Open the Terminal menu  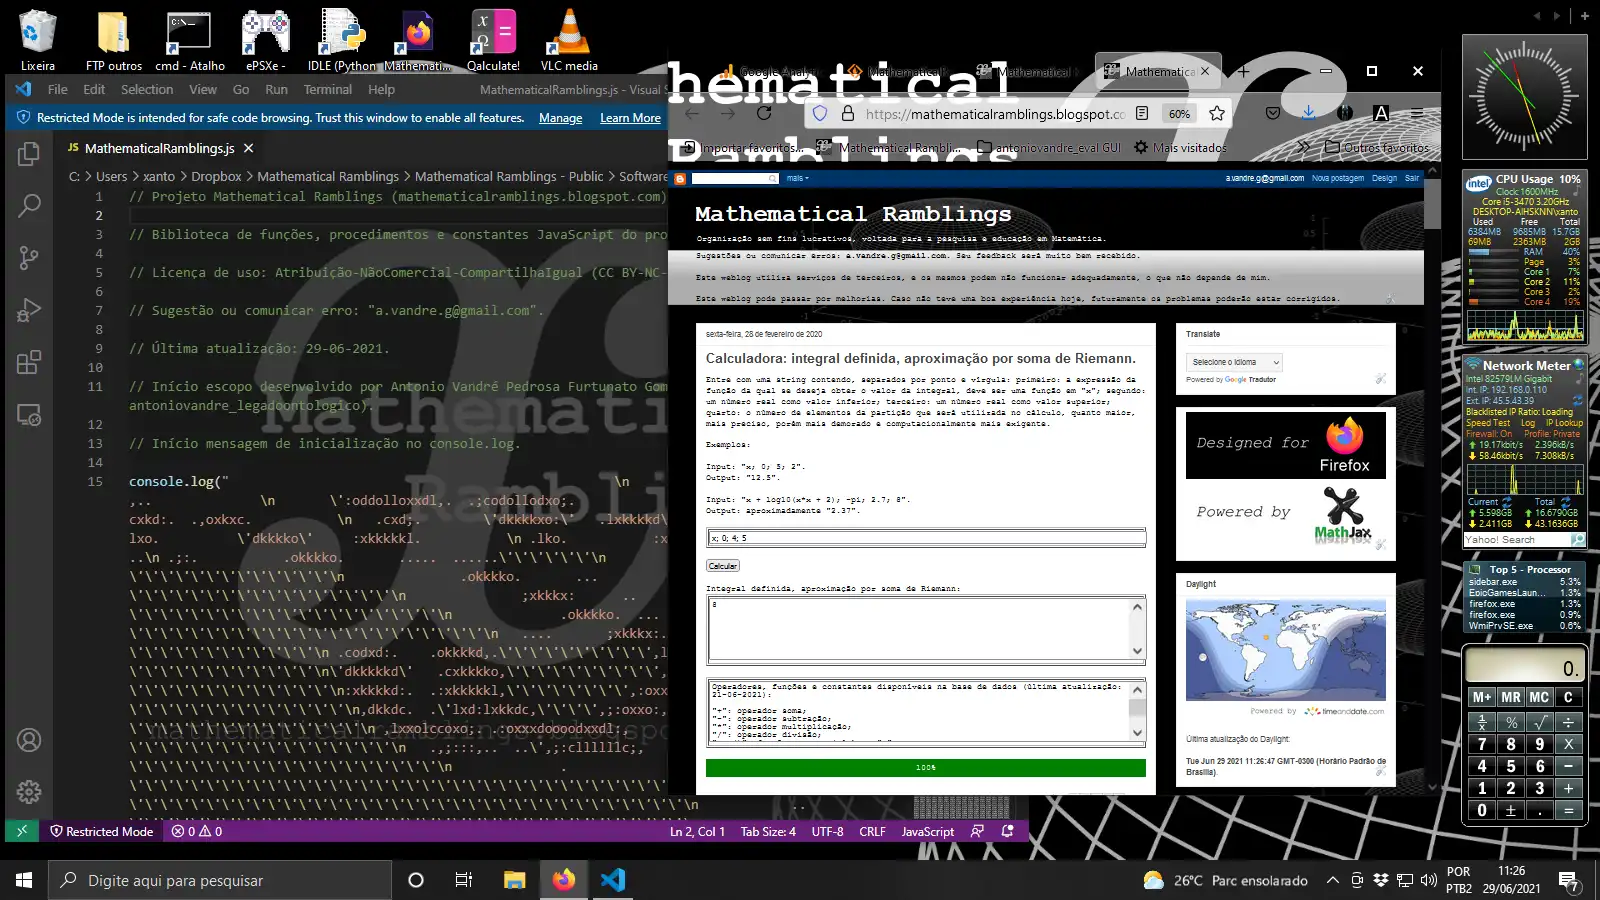coord(327,89)
